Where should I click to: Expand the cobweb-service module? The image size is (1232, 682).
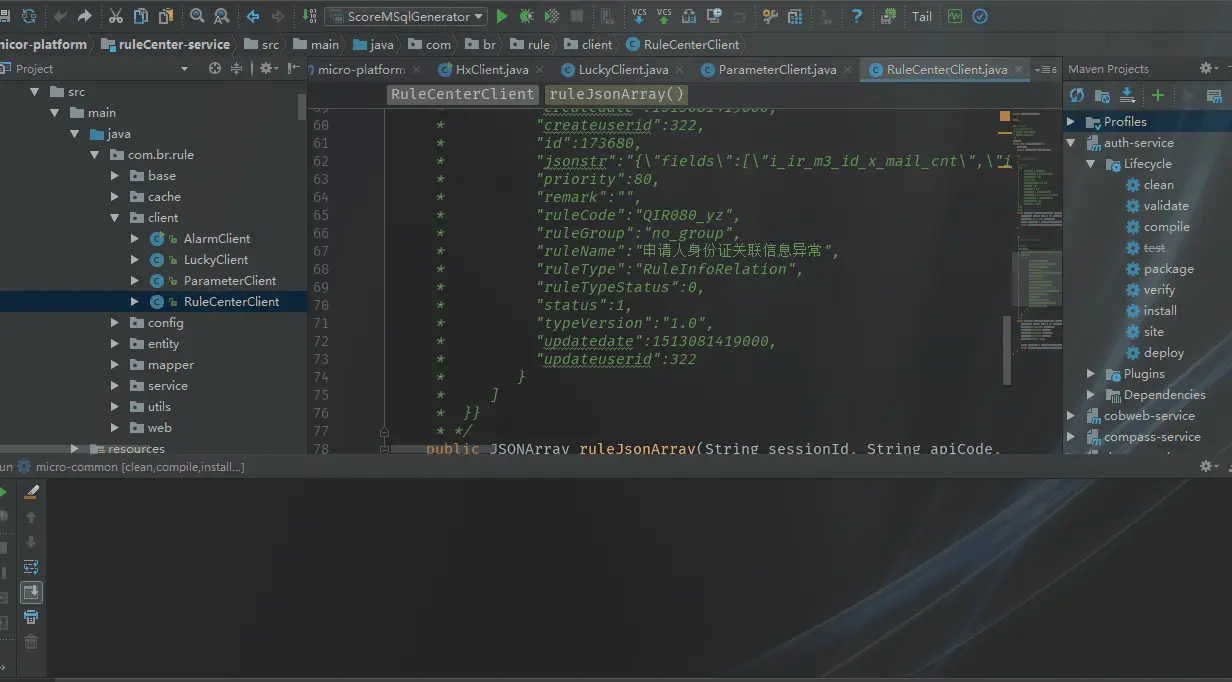click(x=1071, y=415)
